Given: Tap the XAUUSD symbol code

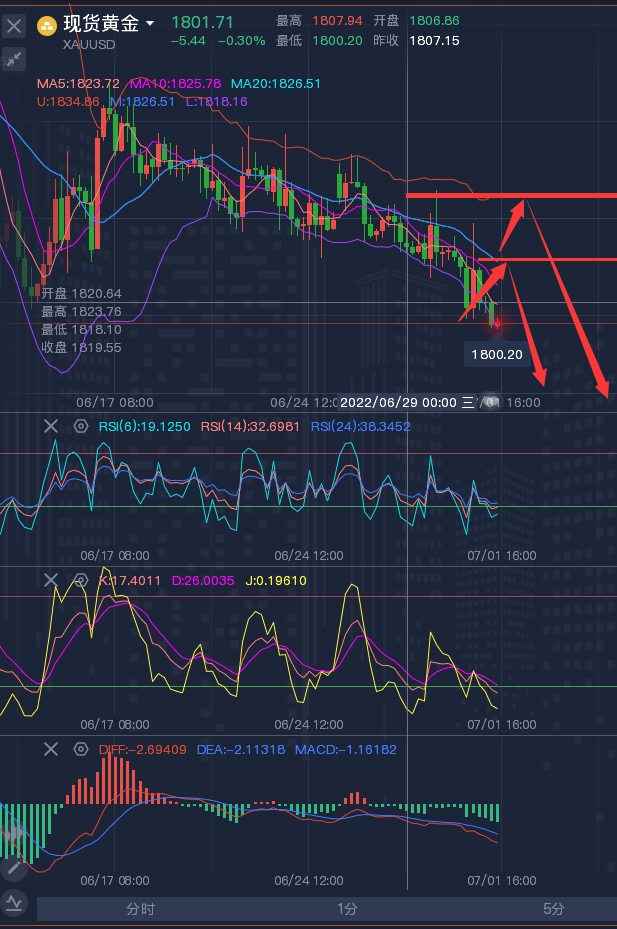Looking at the screenshot, I should pos(89,44).
